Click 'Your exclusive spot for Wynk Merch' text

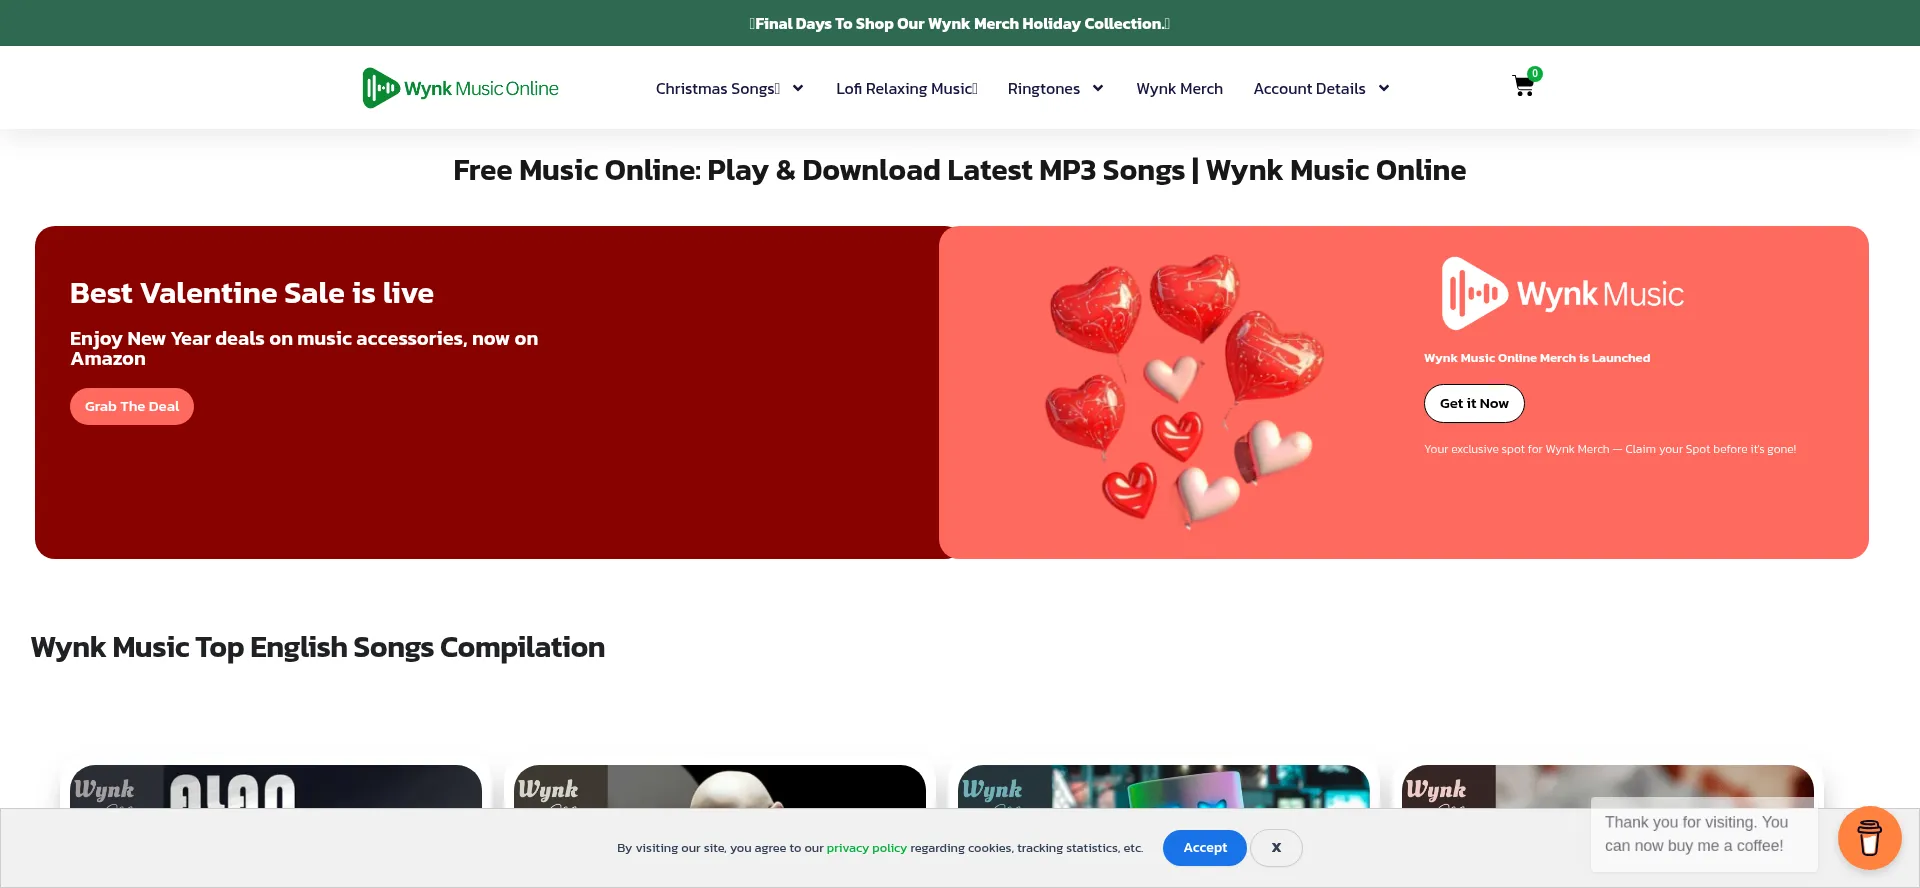(x=1610, y=449)
